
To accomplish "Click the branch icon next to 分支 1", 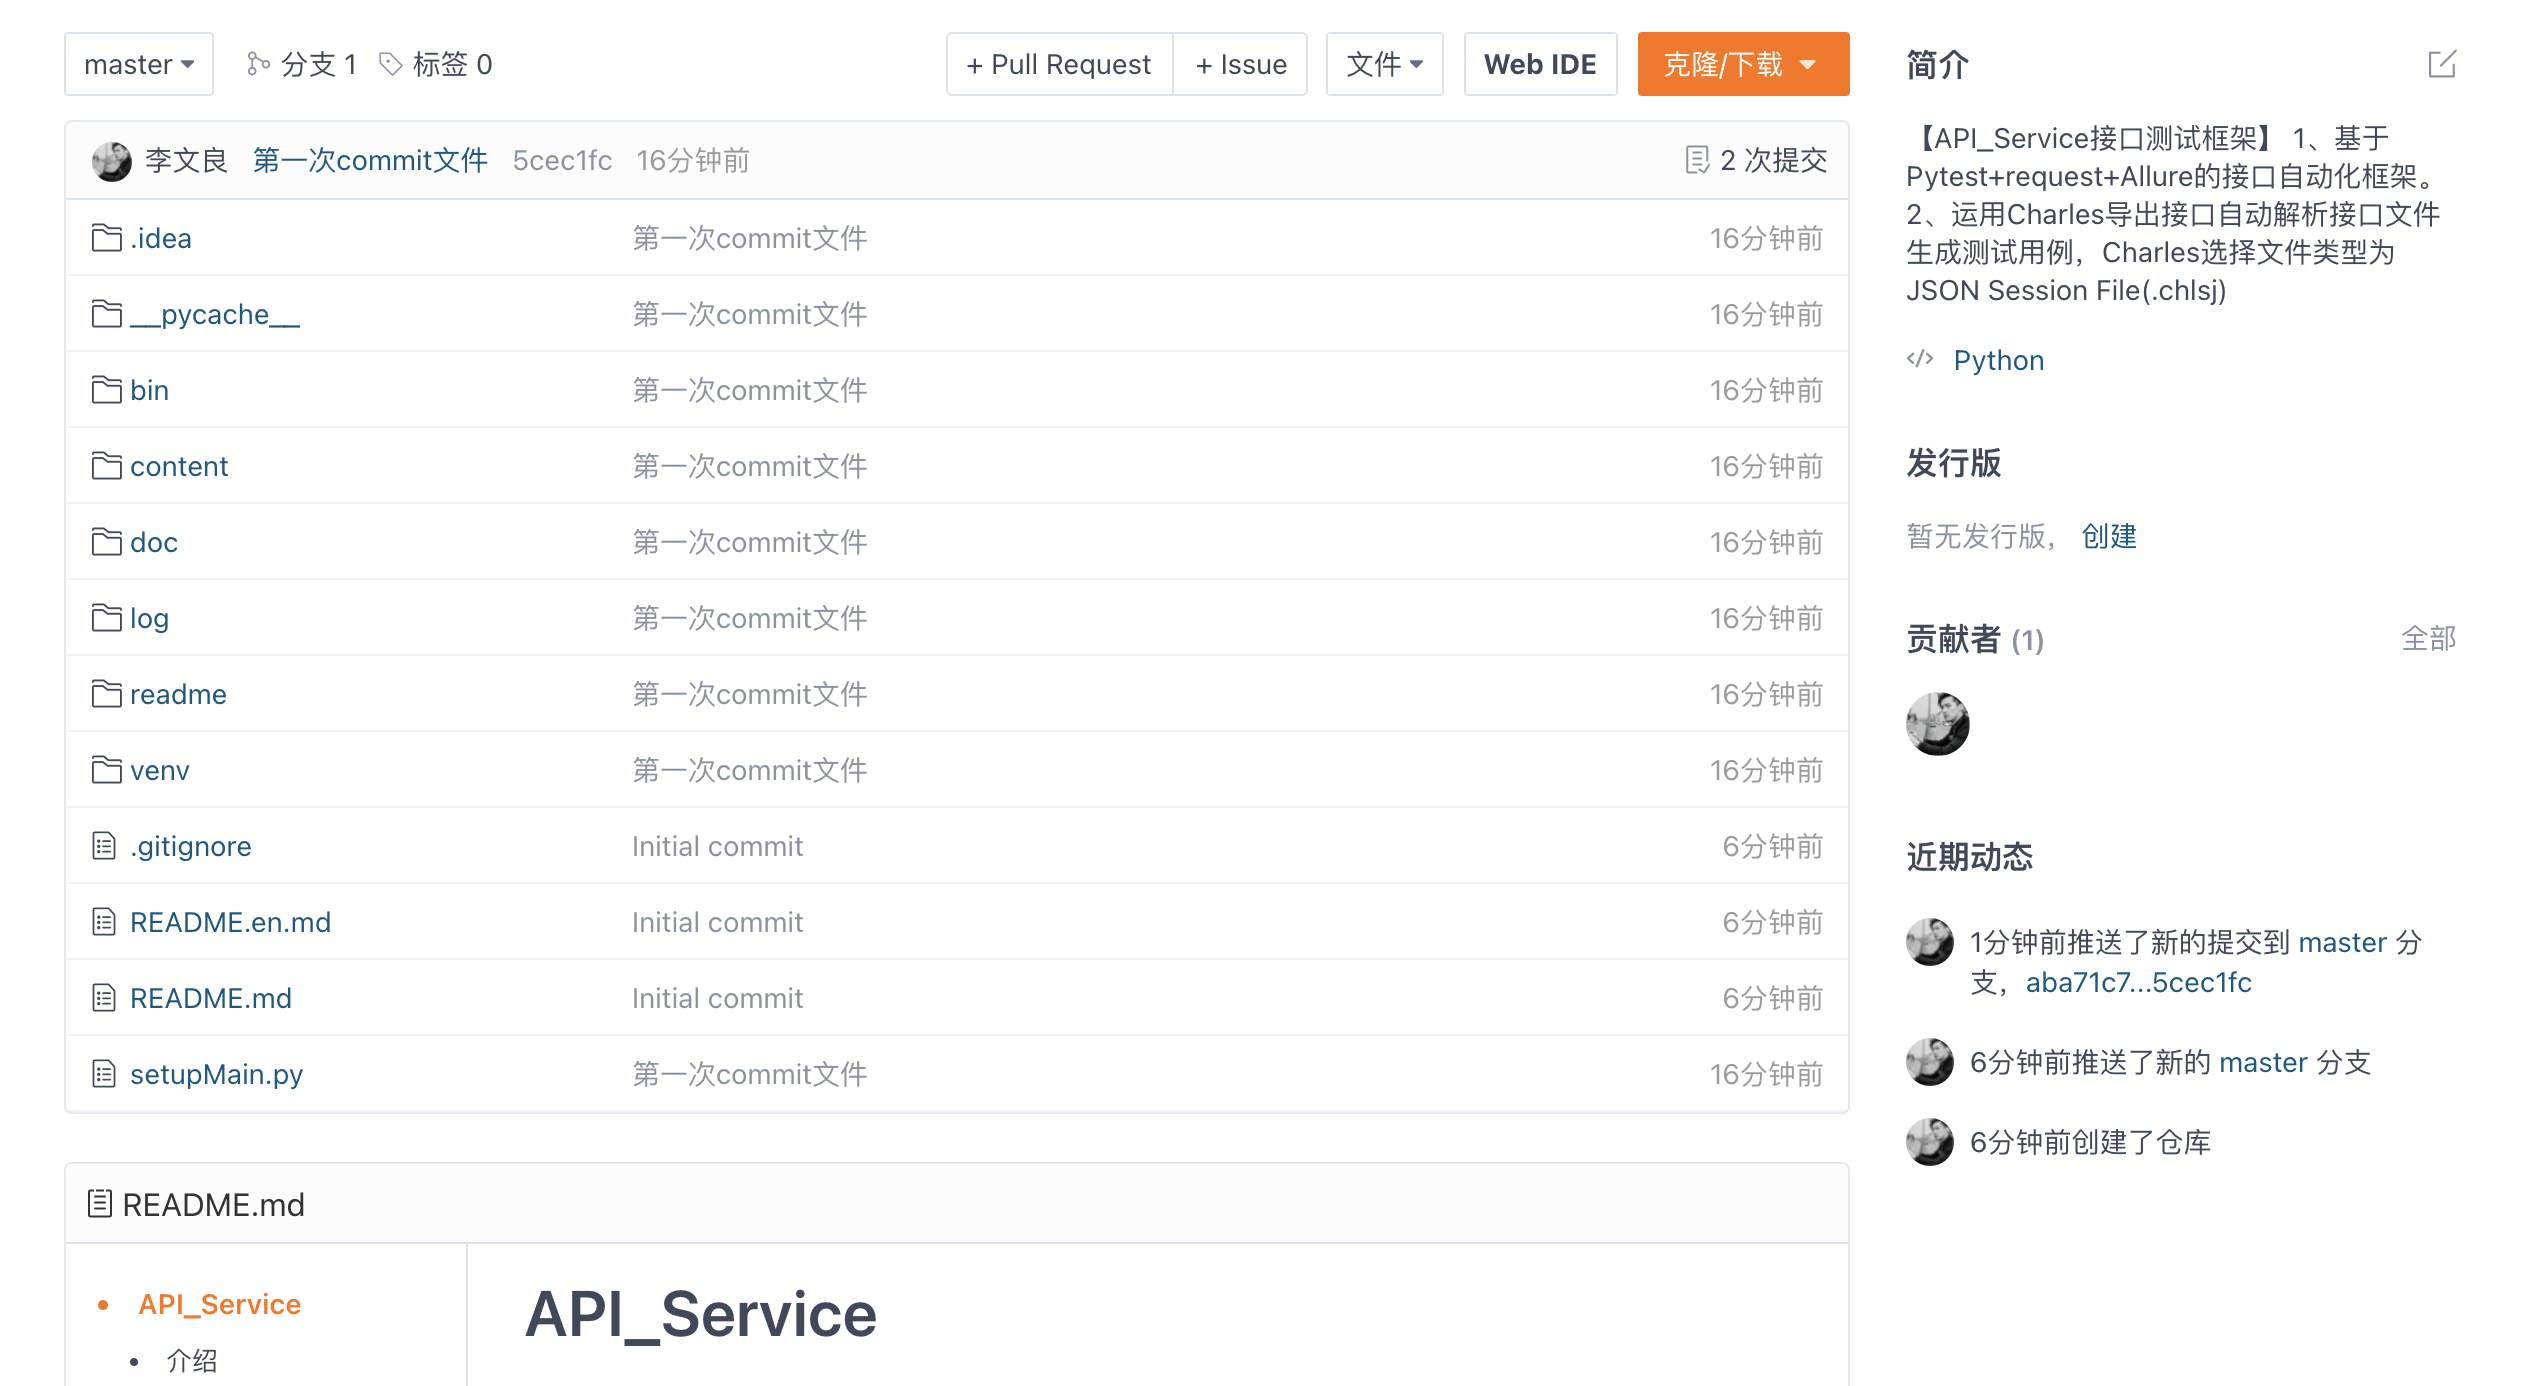I will (x=258, y=64).
